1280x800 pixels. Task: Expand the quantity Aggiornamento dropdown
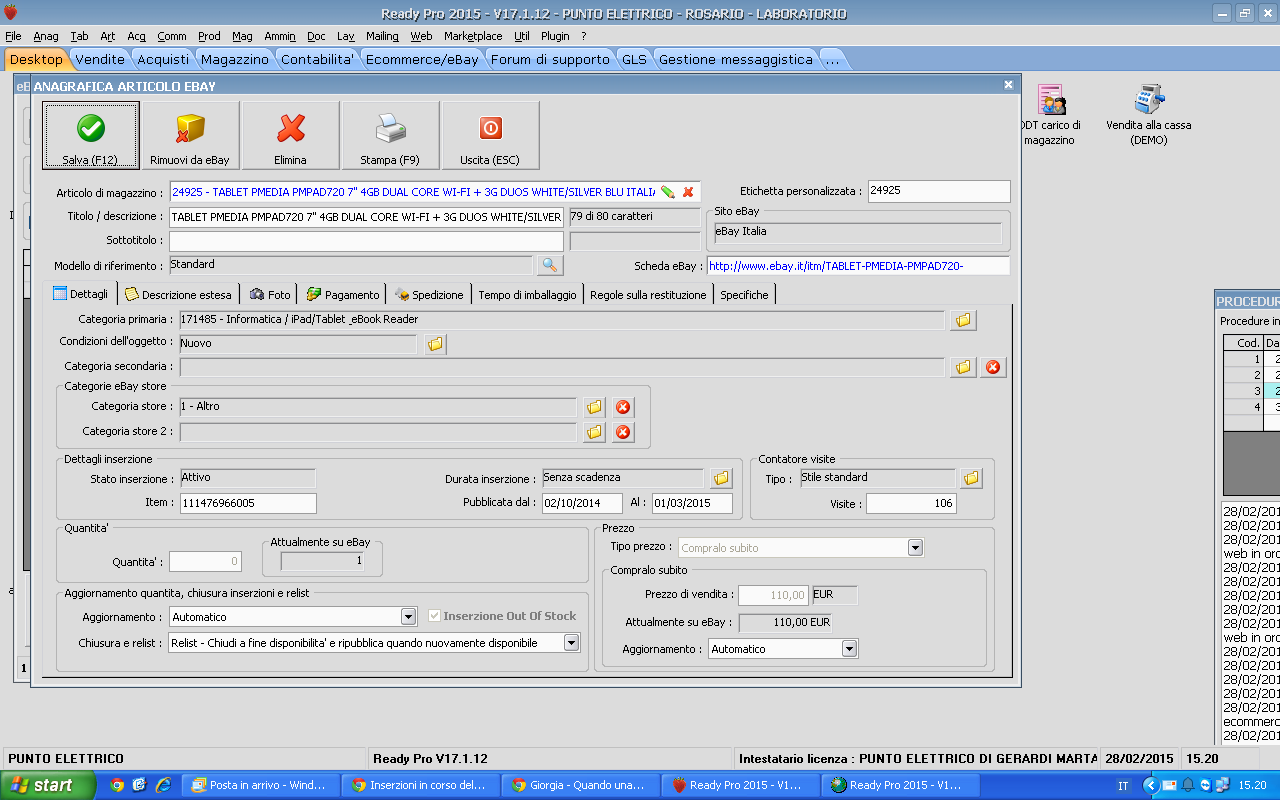click(x=408, y=617)
